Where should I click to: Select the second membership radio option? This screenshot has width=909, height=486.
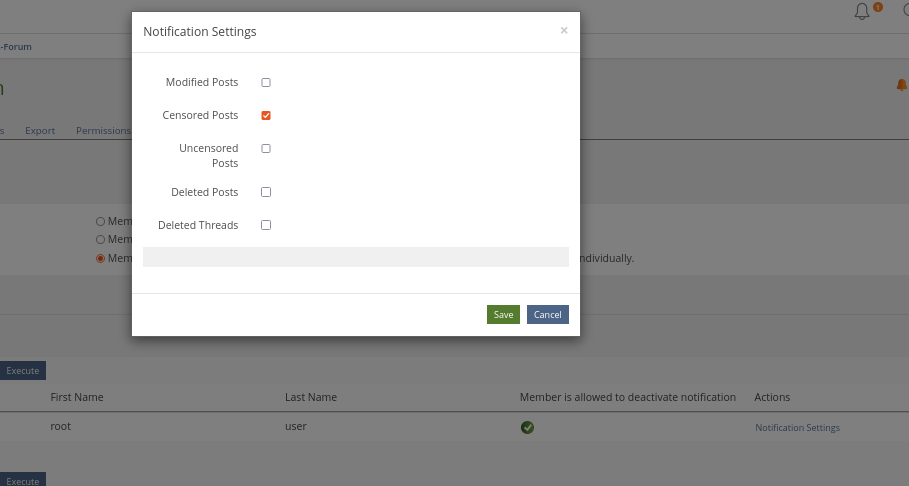(x=100, y=239)
